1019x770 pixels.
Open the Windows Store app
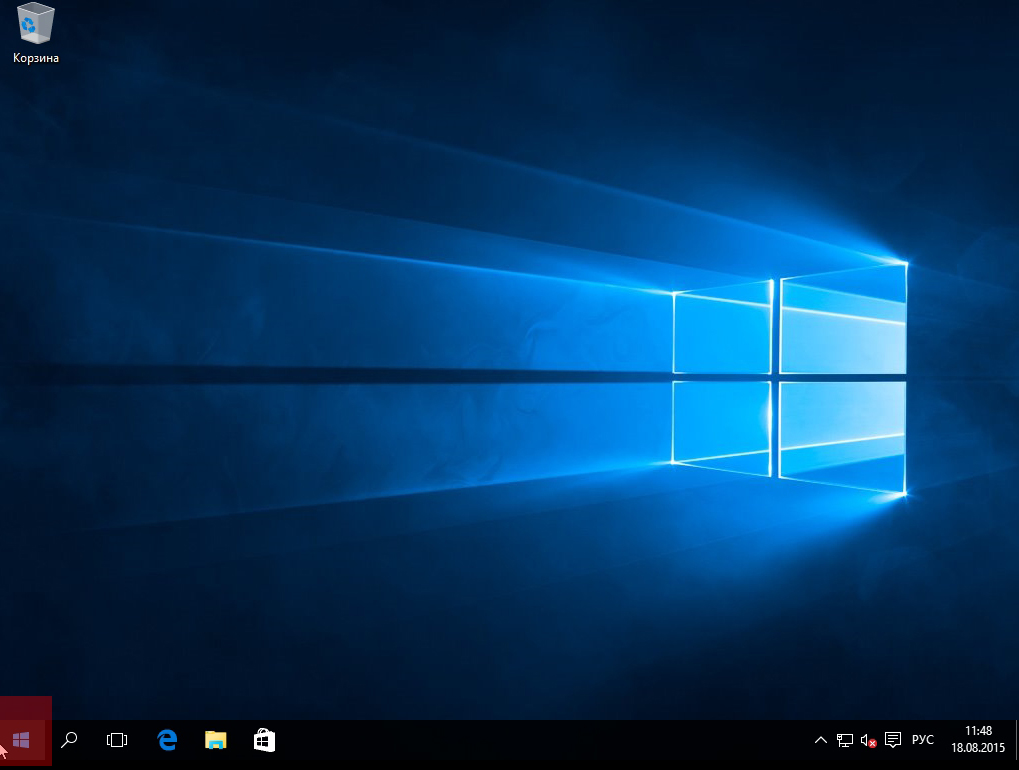coord(264,740)
